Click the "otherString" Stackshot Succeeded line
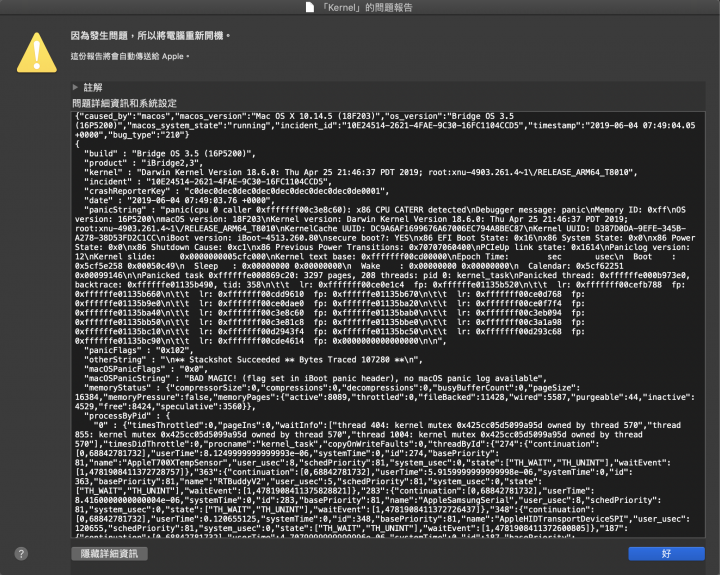This screenshot has width=720, height=575. (253, 360)
